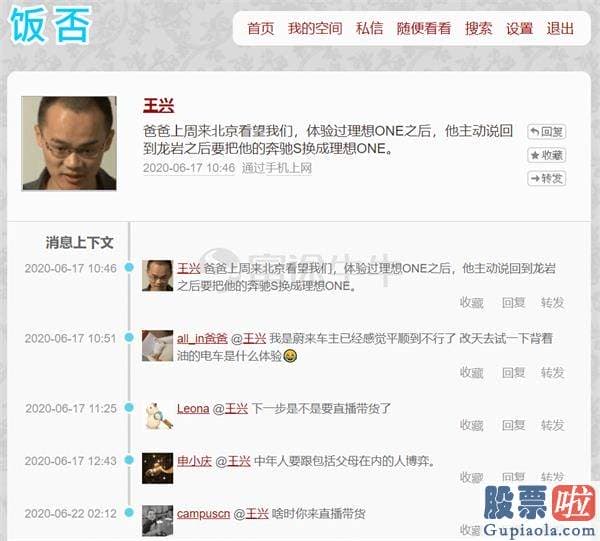The width and height of the screenshot is (600, 541).
Task: Click the 回复 button with reply arrow icon
Action: pos(546,132)
